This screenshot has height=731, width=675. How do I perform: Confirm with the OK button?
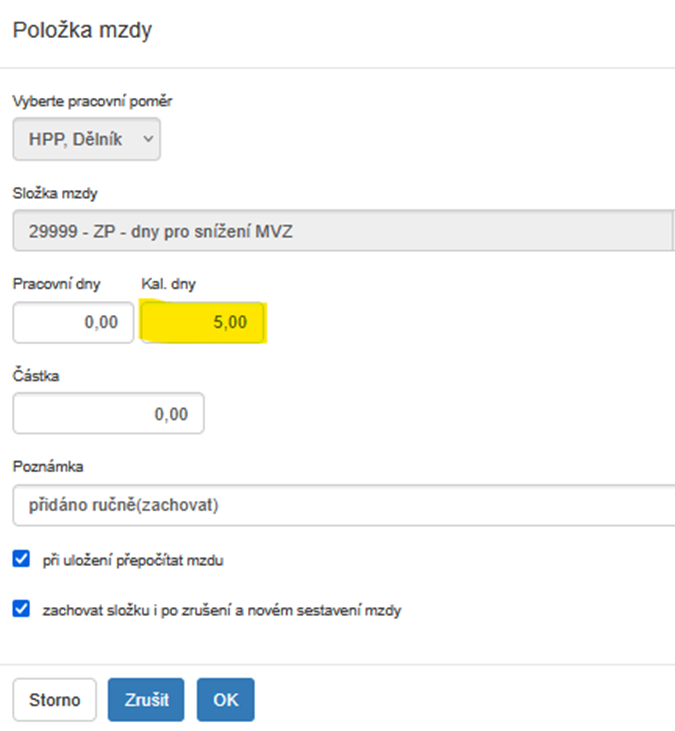coord(226,700)
